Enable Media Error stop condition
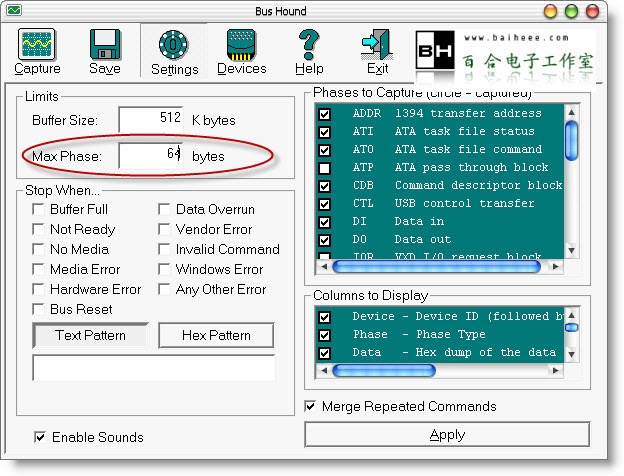 coord(38,269)
